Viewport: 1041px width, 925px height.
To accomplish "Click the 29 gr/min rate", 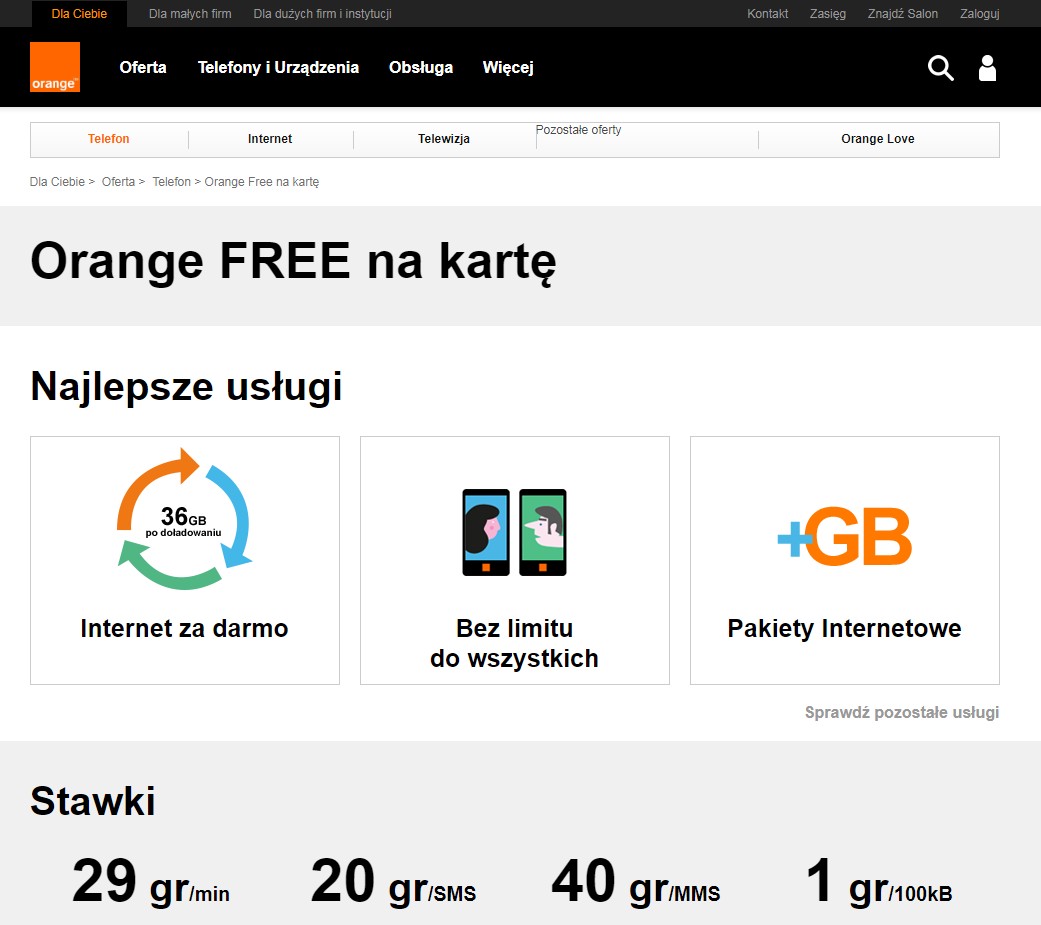I will click(151, 881).
